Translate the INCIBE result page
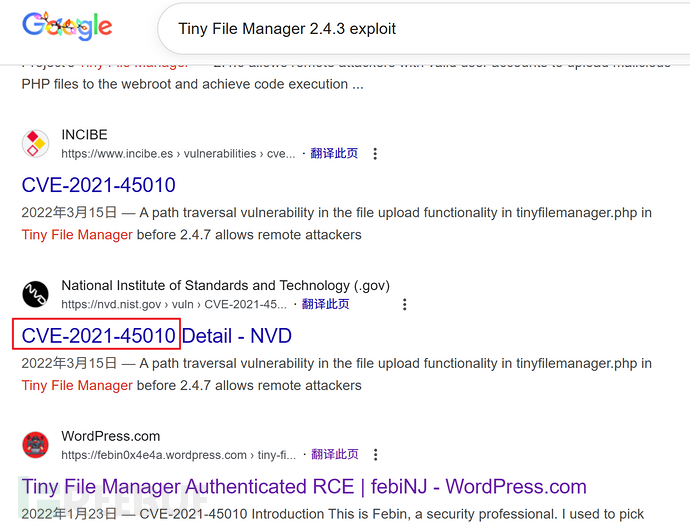 (x=334, y=154)
